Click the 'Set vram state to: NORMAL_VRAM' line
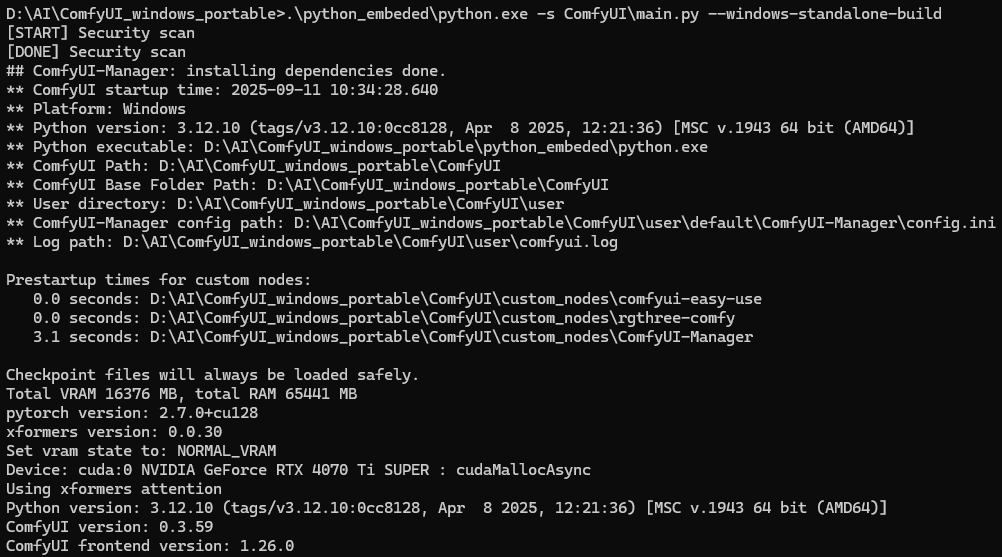Image resolution: width=1002 pixels, height=557 pixels. pos(141,451)
